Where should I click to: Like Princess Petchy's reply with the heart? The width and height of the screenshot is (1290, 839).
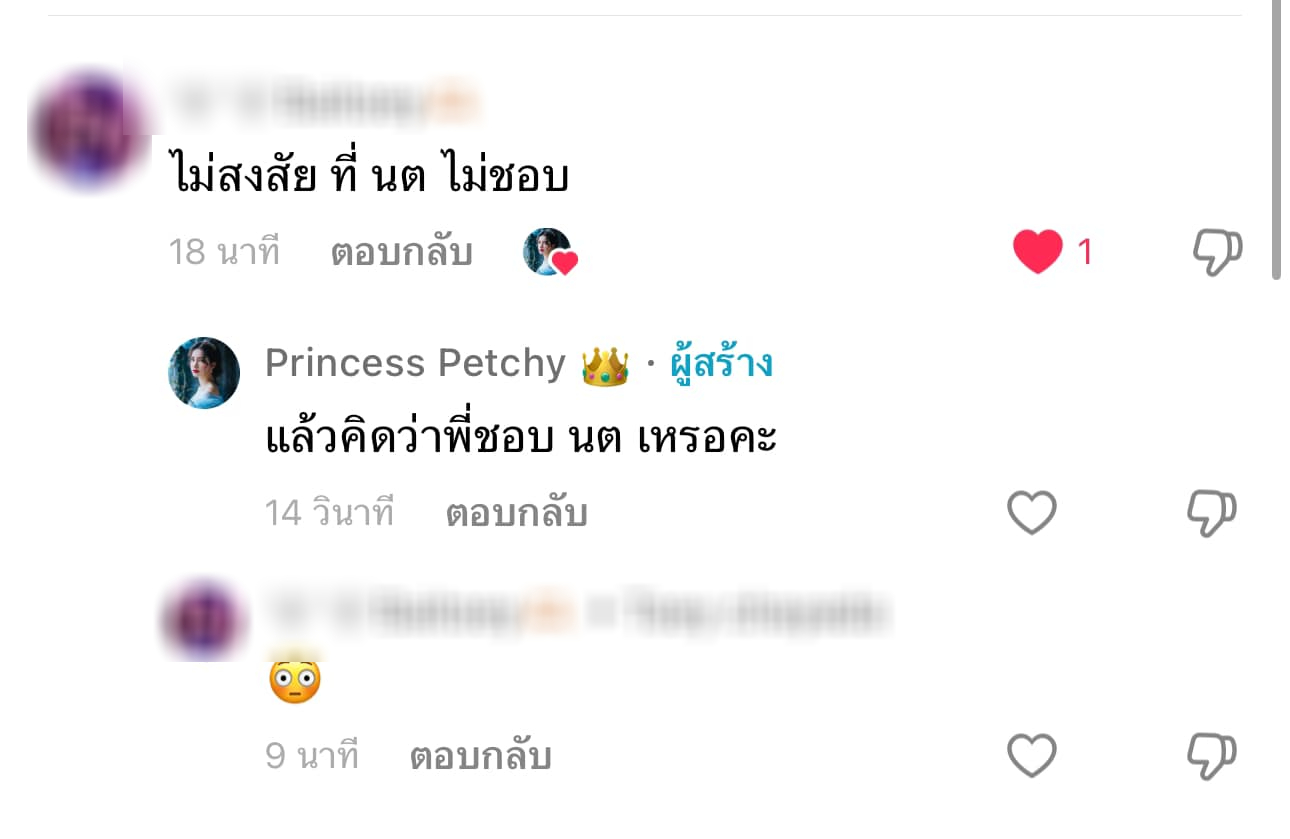pos(1031,513)
